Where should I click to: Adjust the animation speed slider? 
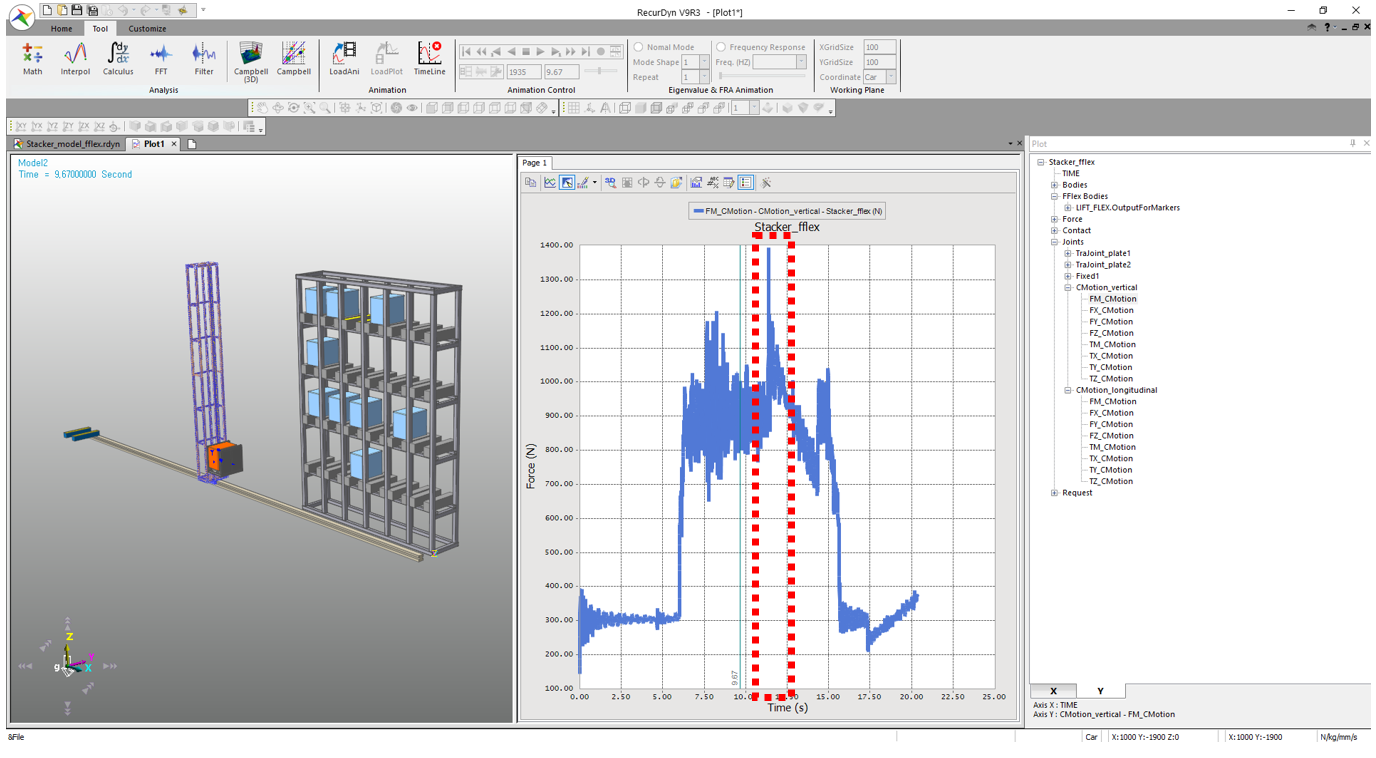point(600,72)
